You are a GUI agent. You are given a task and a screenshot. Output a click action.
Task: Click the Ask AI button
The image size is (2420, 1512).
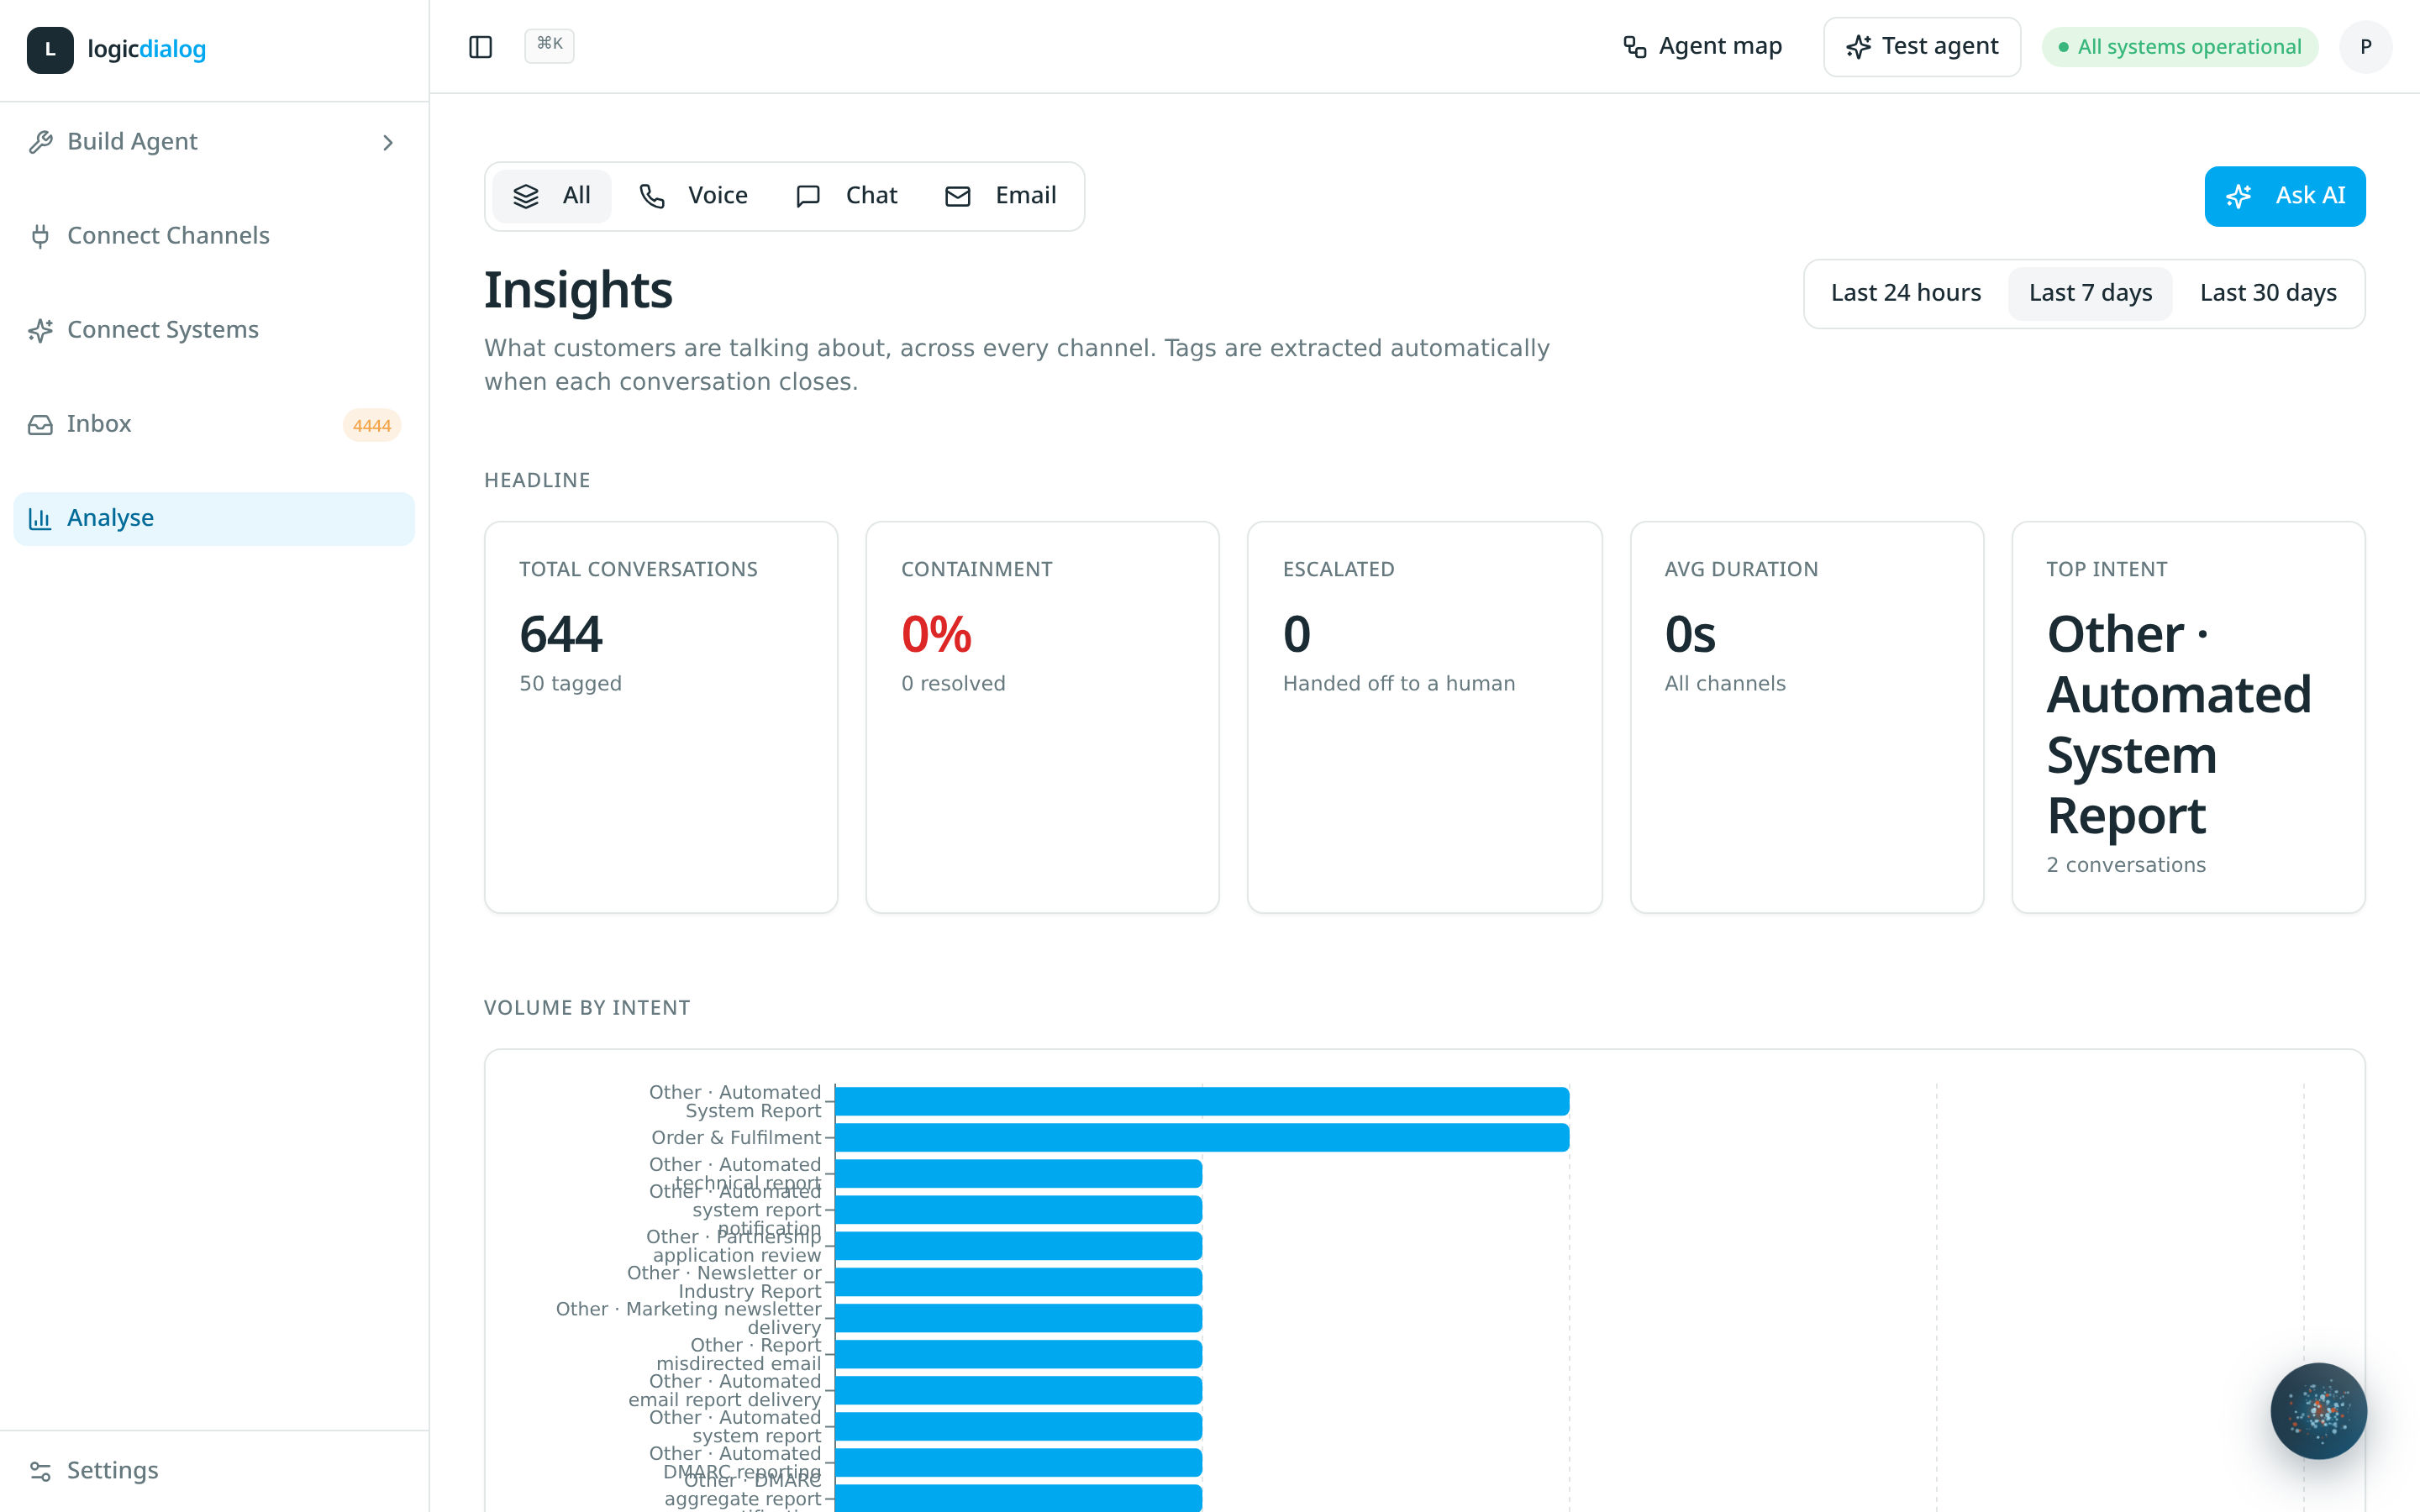[x=2285, y=196]
